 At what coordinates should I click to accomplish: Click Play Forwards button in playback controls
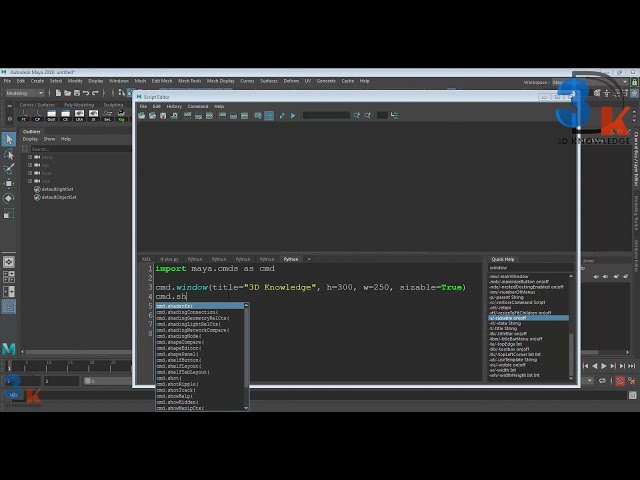click(604, 366)
